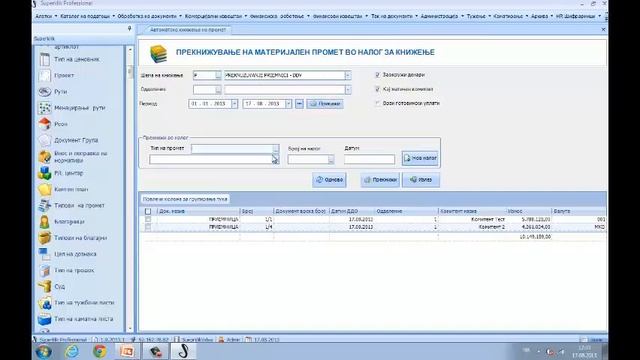The height and width of the screenshot is (360, 640).
Task: Click the Прикажи button
Action: point(325,104)
